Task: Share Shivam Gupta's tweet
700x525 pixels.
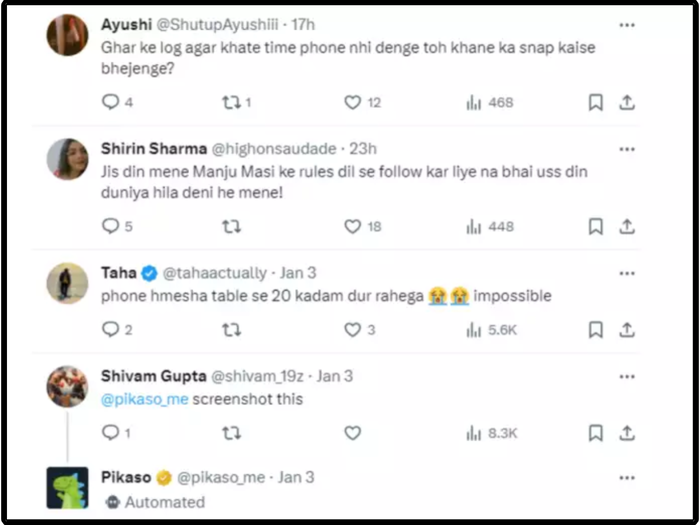Action: [627, 433]
